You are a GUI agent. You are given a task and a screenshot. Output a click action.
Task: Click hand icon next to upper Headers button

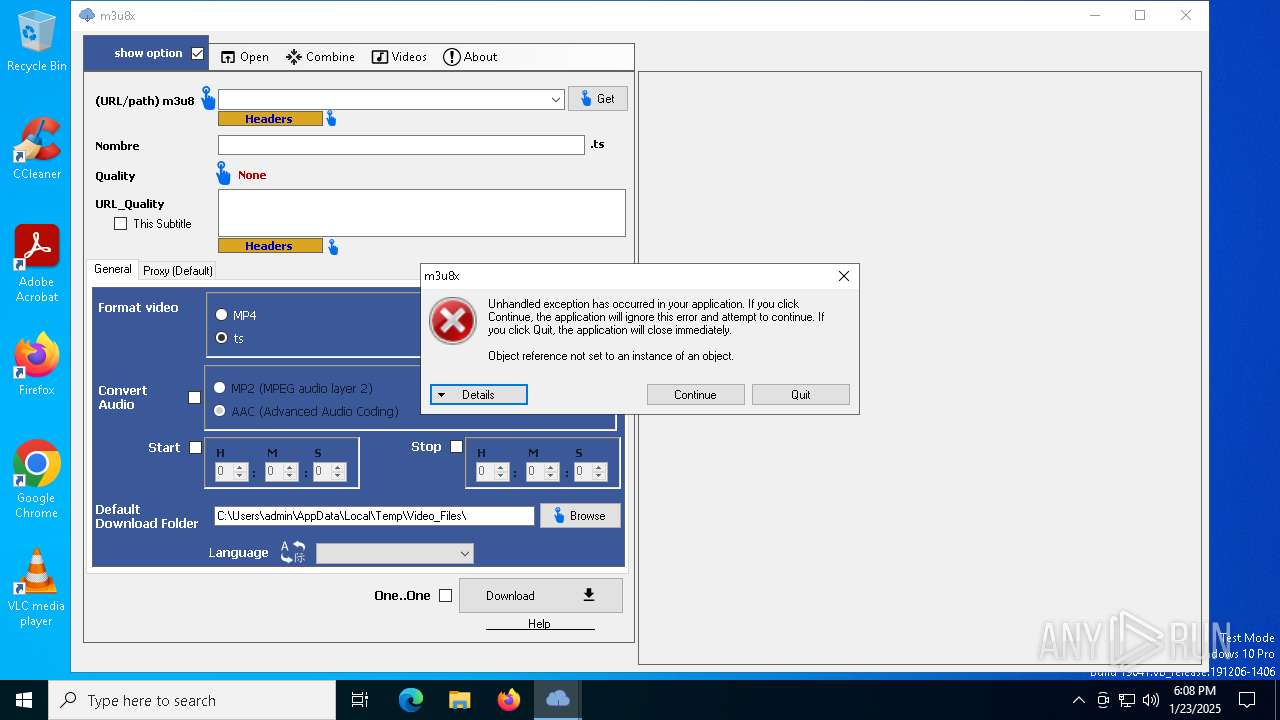(x=331, y=119)
